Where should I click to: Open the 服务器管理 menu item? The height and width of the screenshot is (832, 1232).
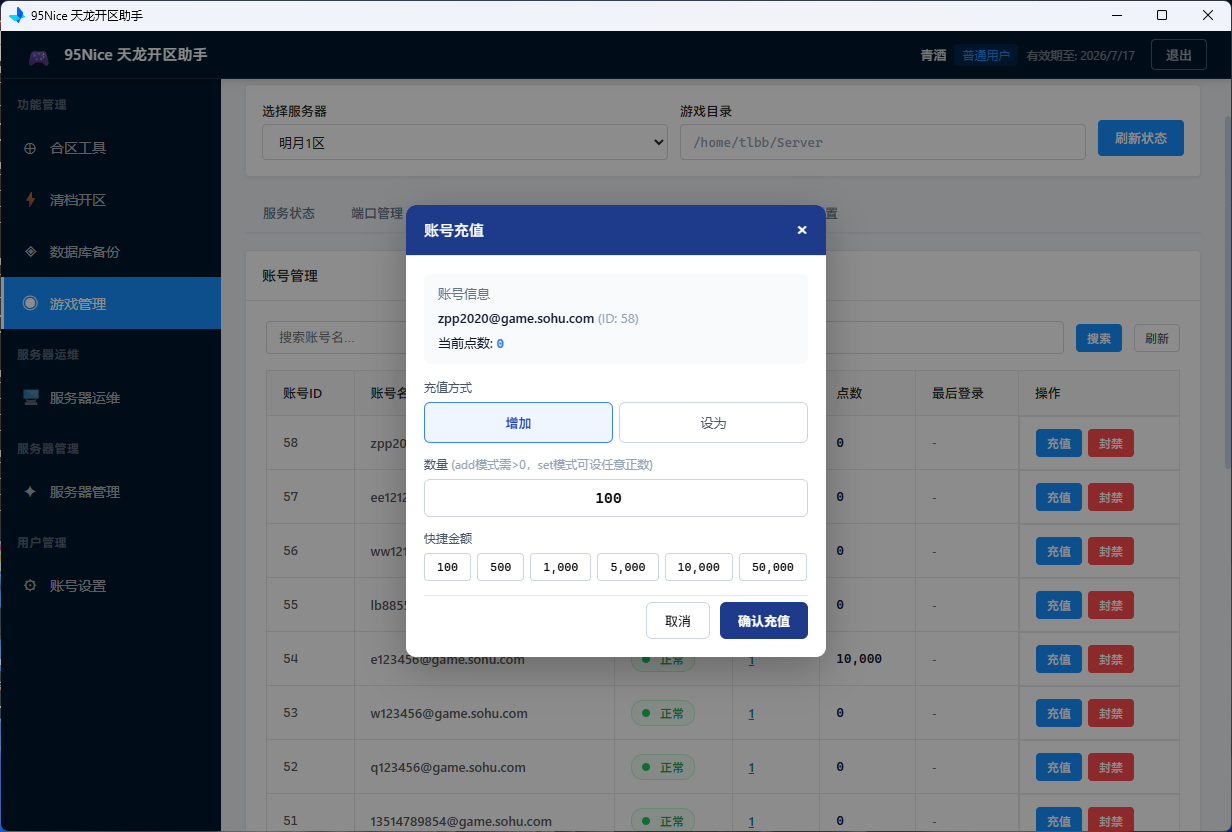(x=110, y=492)
